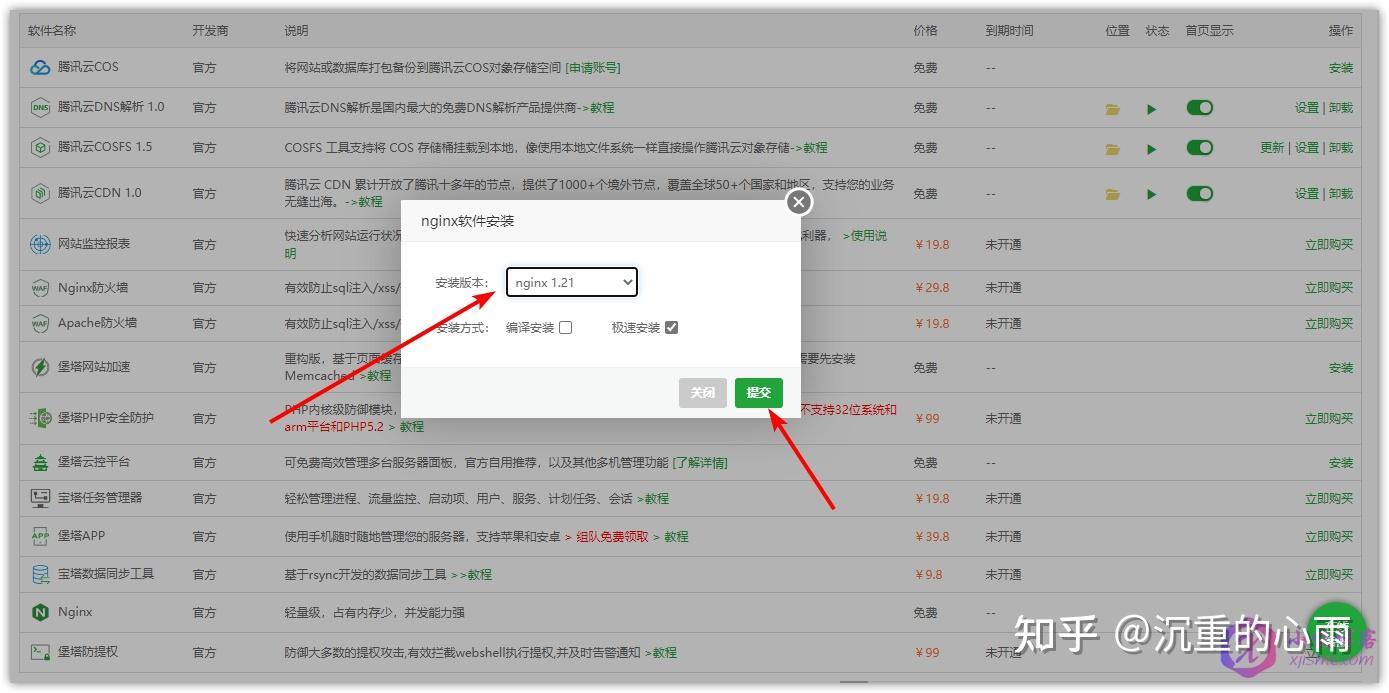Close the nginx install dialog with X
The image size is (1389, 693).
[x=798, y=203]
